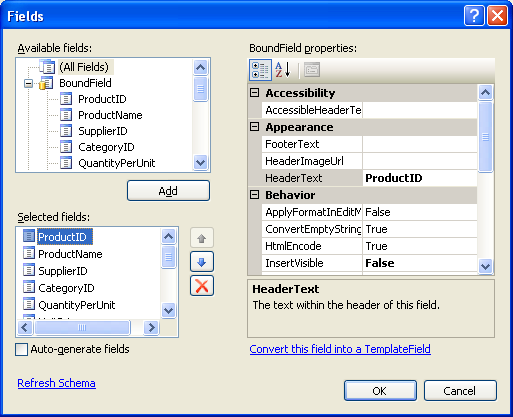Viewport: 513px width, 417px height.
Task: Click icon beside CategoryID in Selected fields
Action: click(29, 287)
